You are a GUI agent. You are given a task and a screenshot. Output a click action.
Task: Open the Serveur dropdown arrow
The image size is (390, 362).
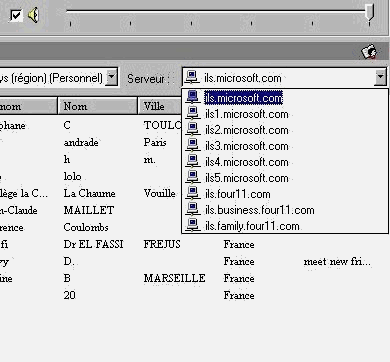point(380,77)
